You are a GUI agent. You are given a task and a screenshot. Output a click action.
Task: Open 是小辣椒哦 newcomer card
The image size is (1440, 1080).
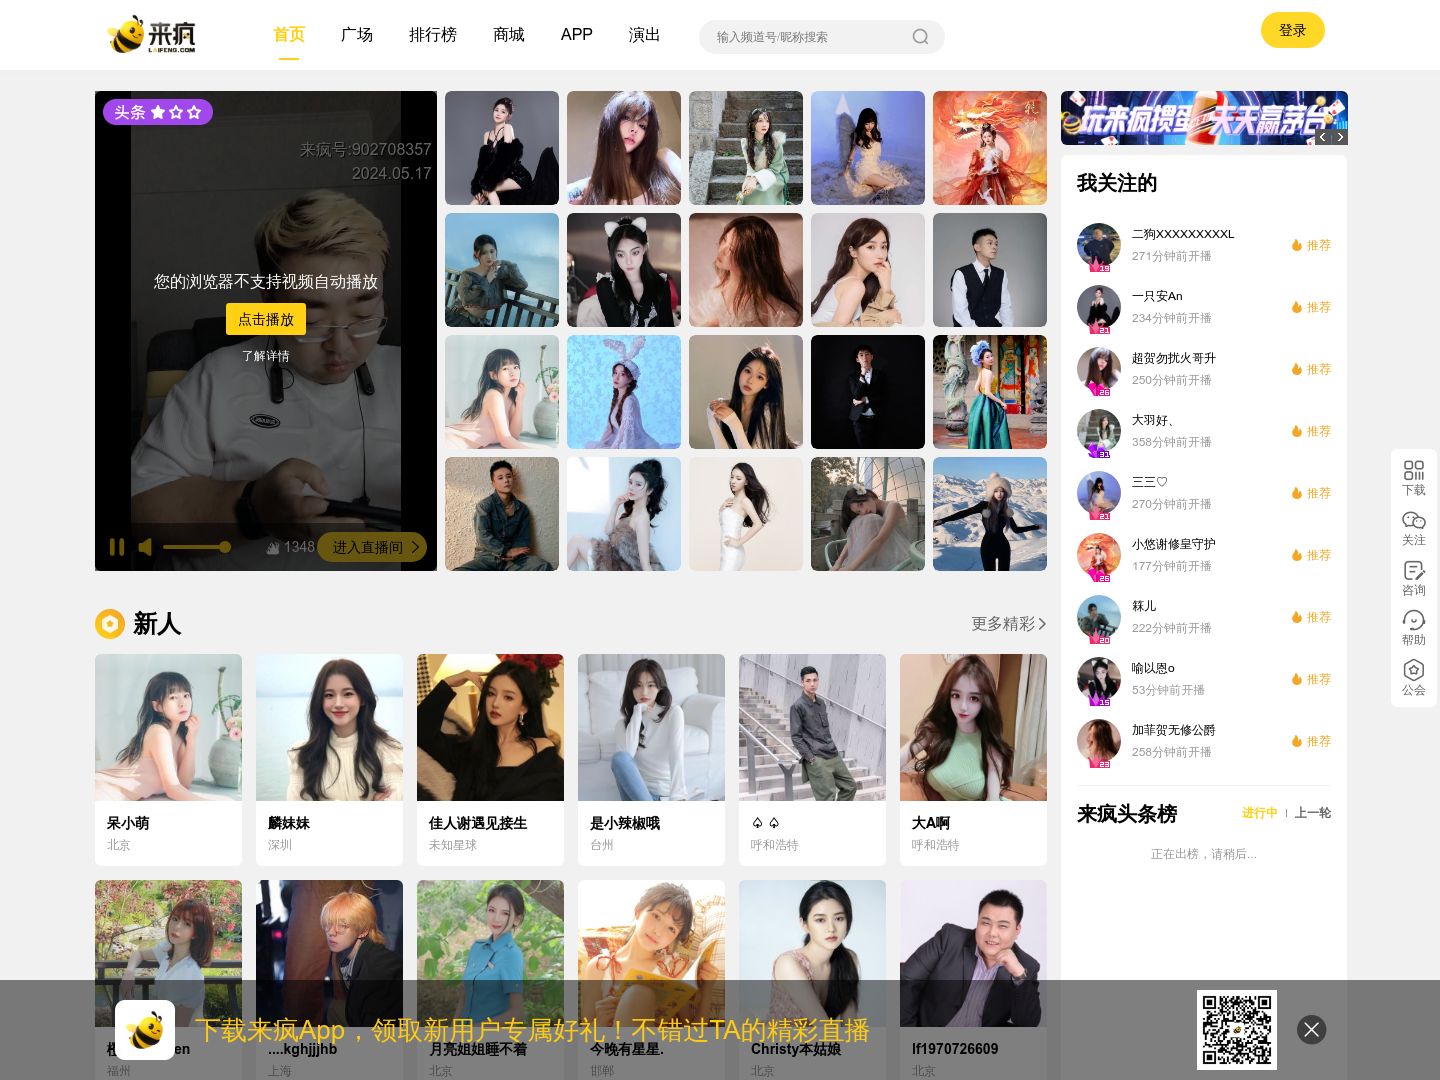(651, 760)
